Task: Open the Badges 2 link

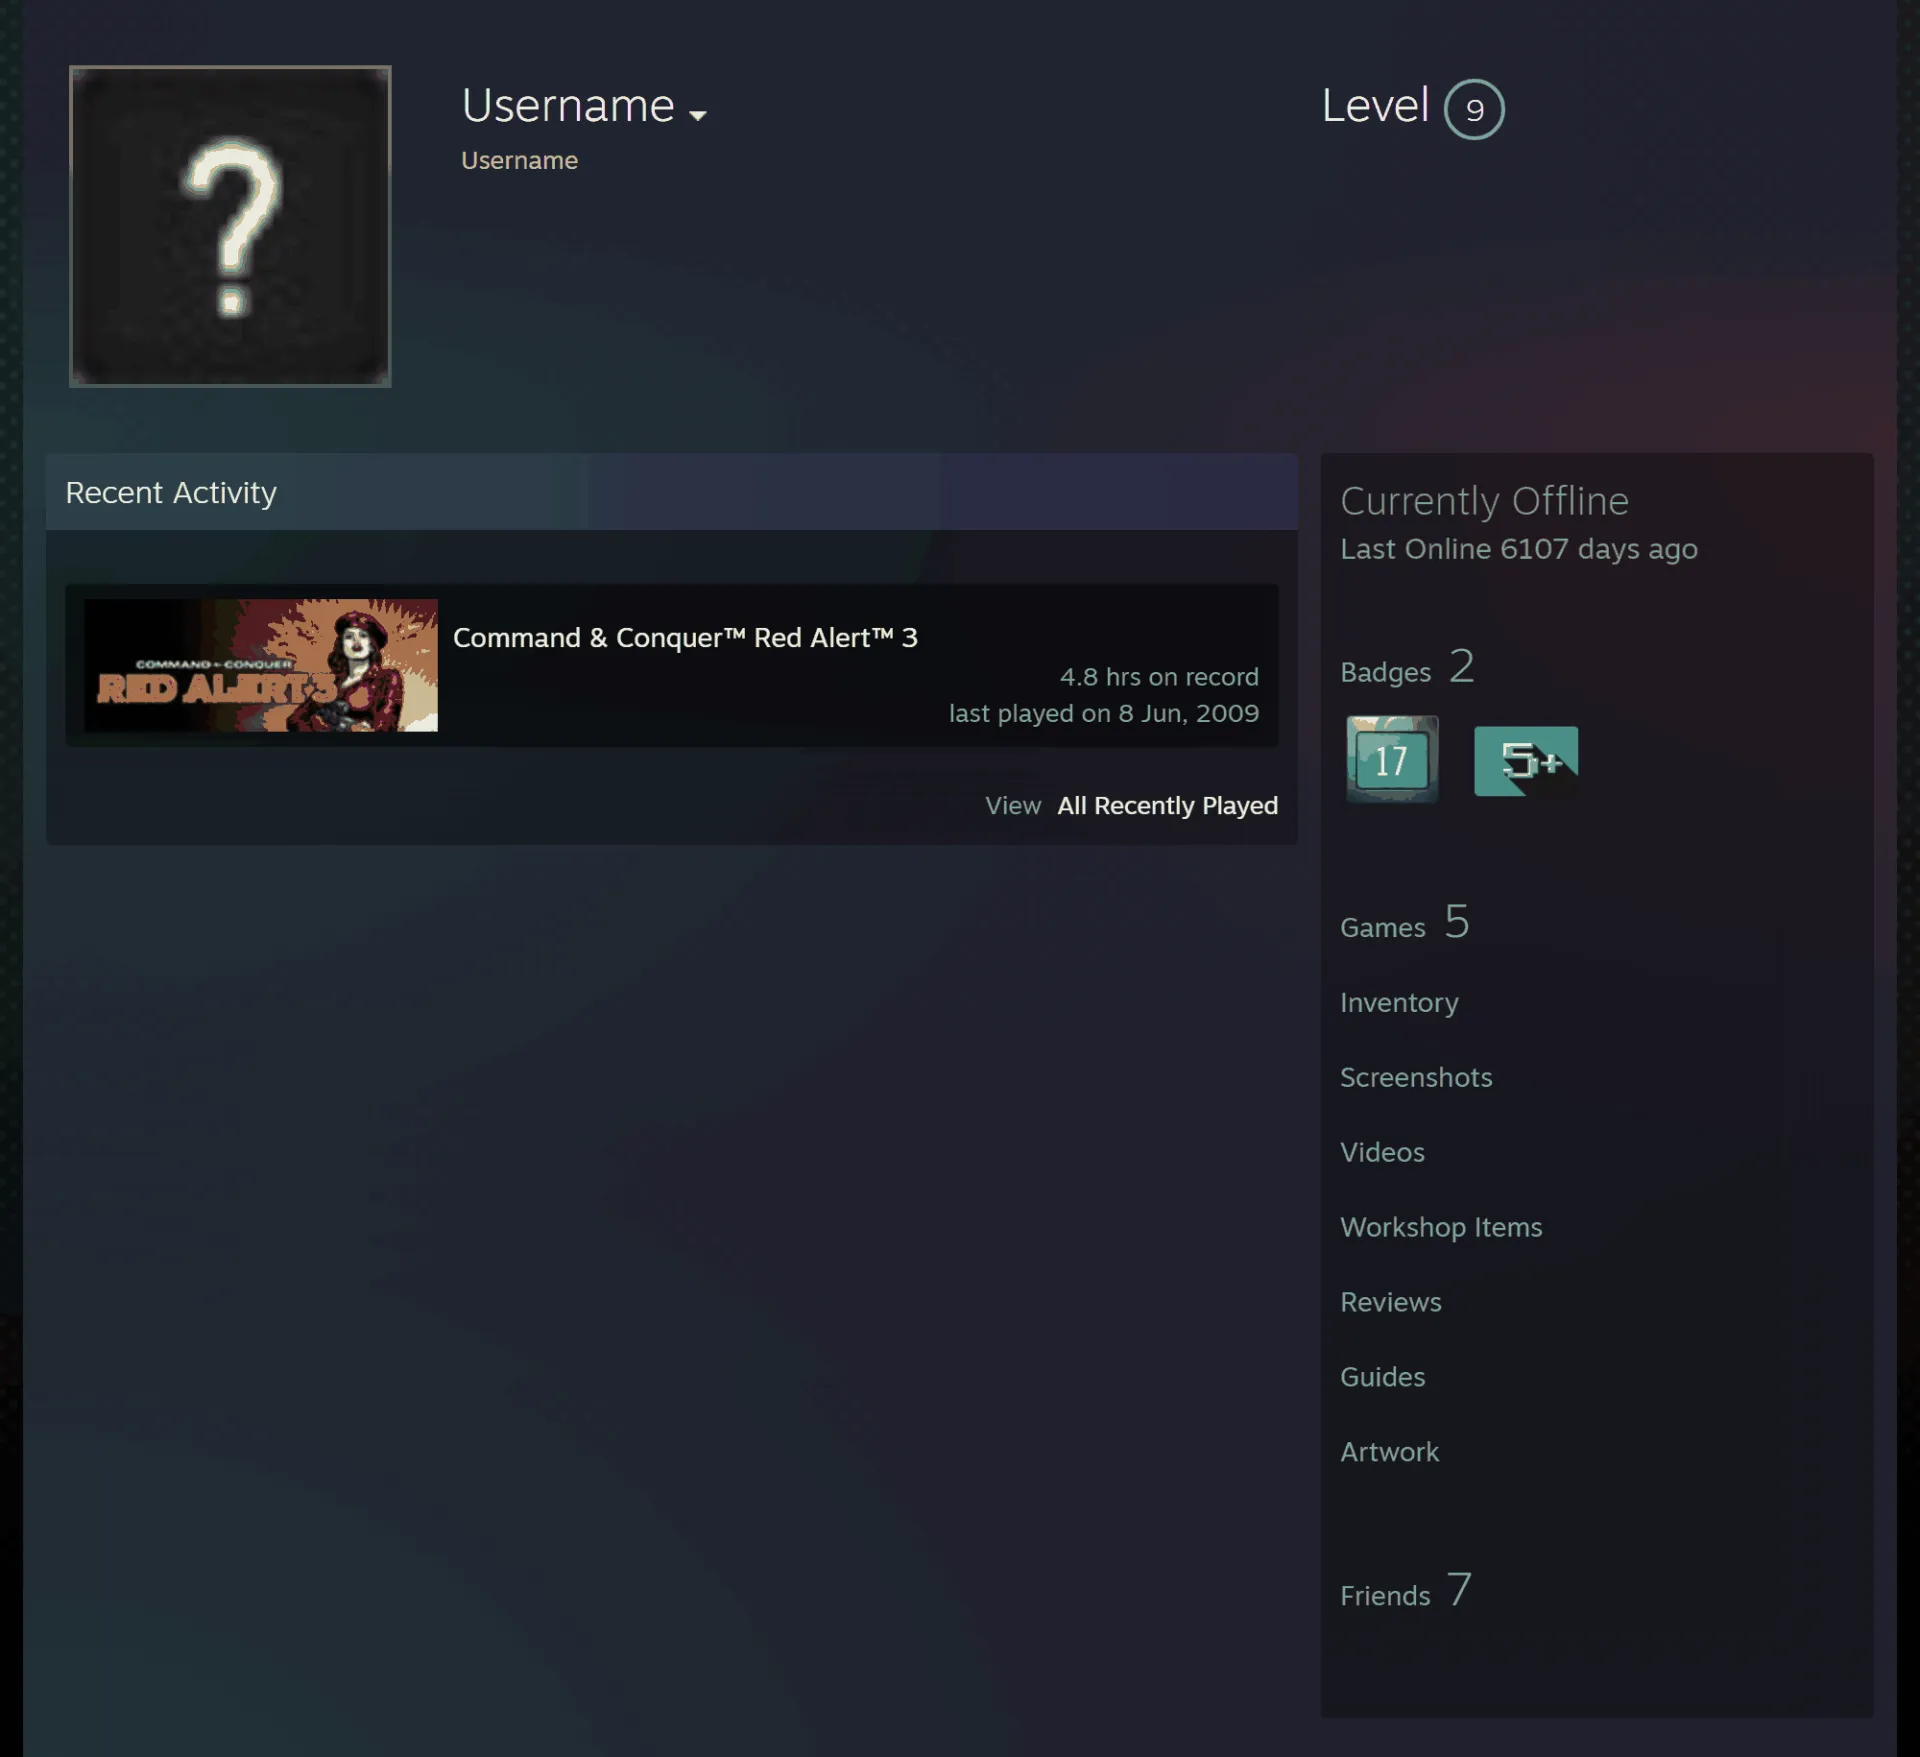Action: point(1407,667)
